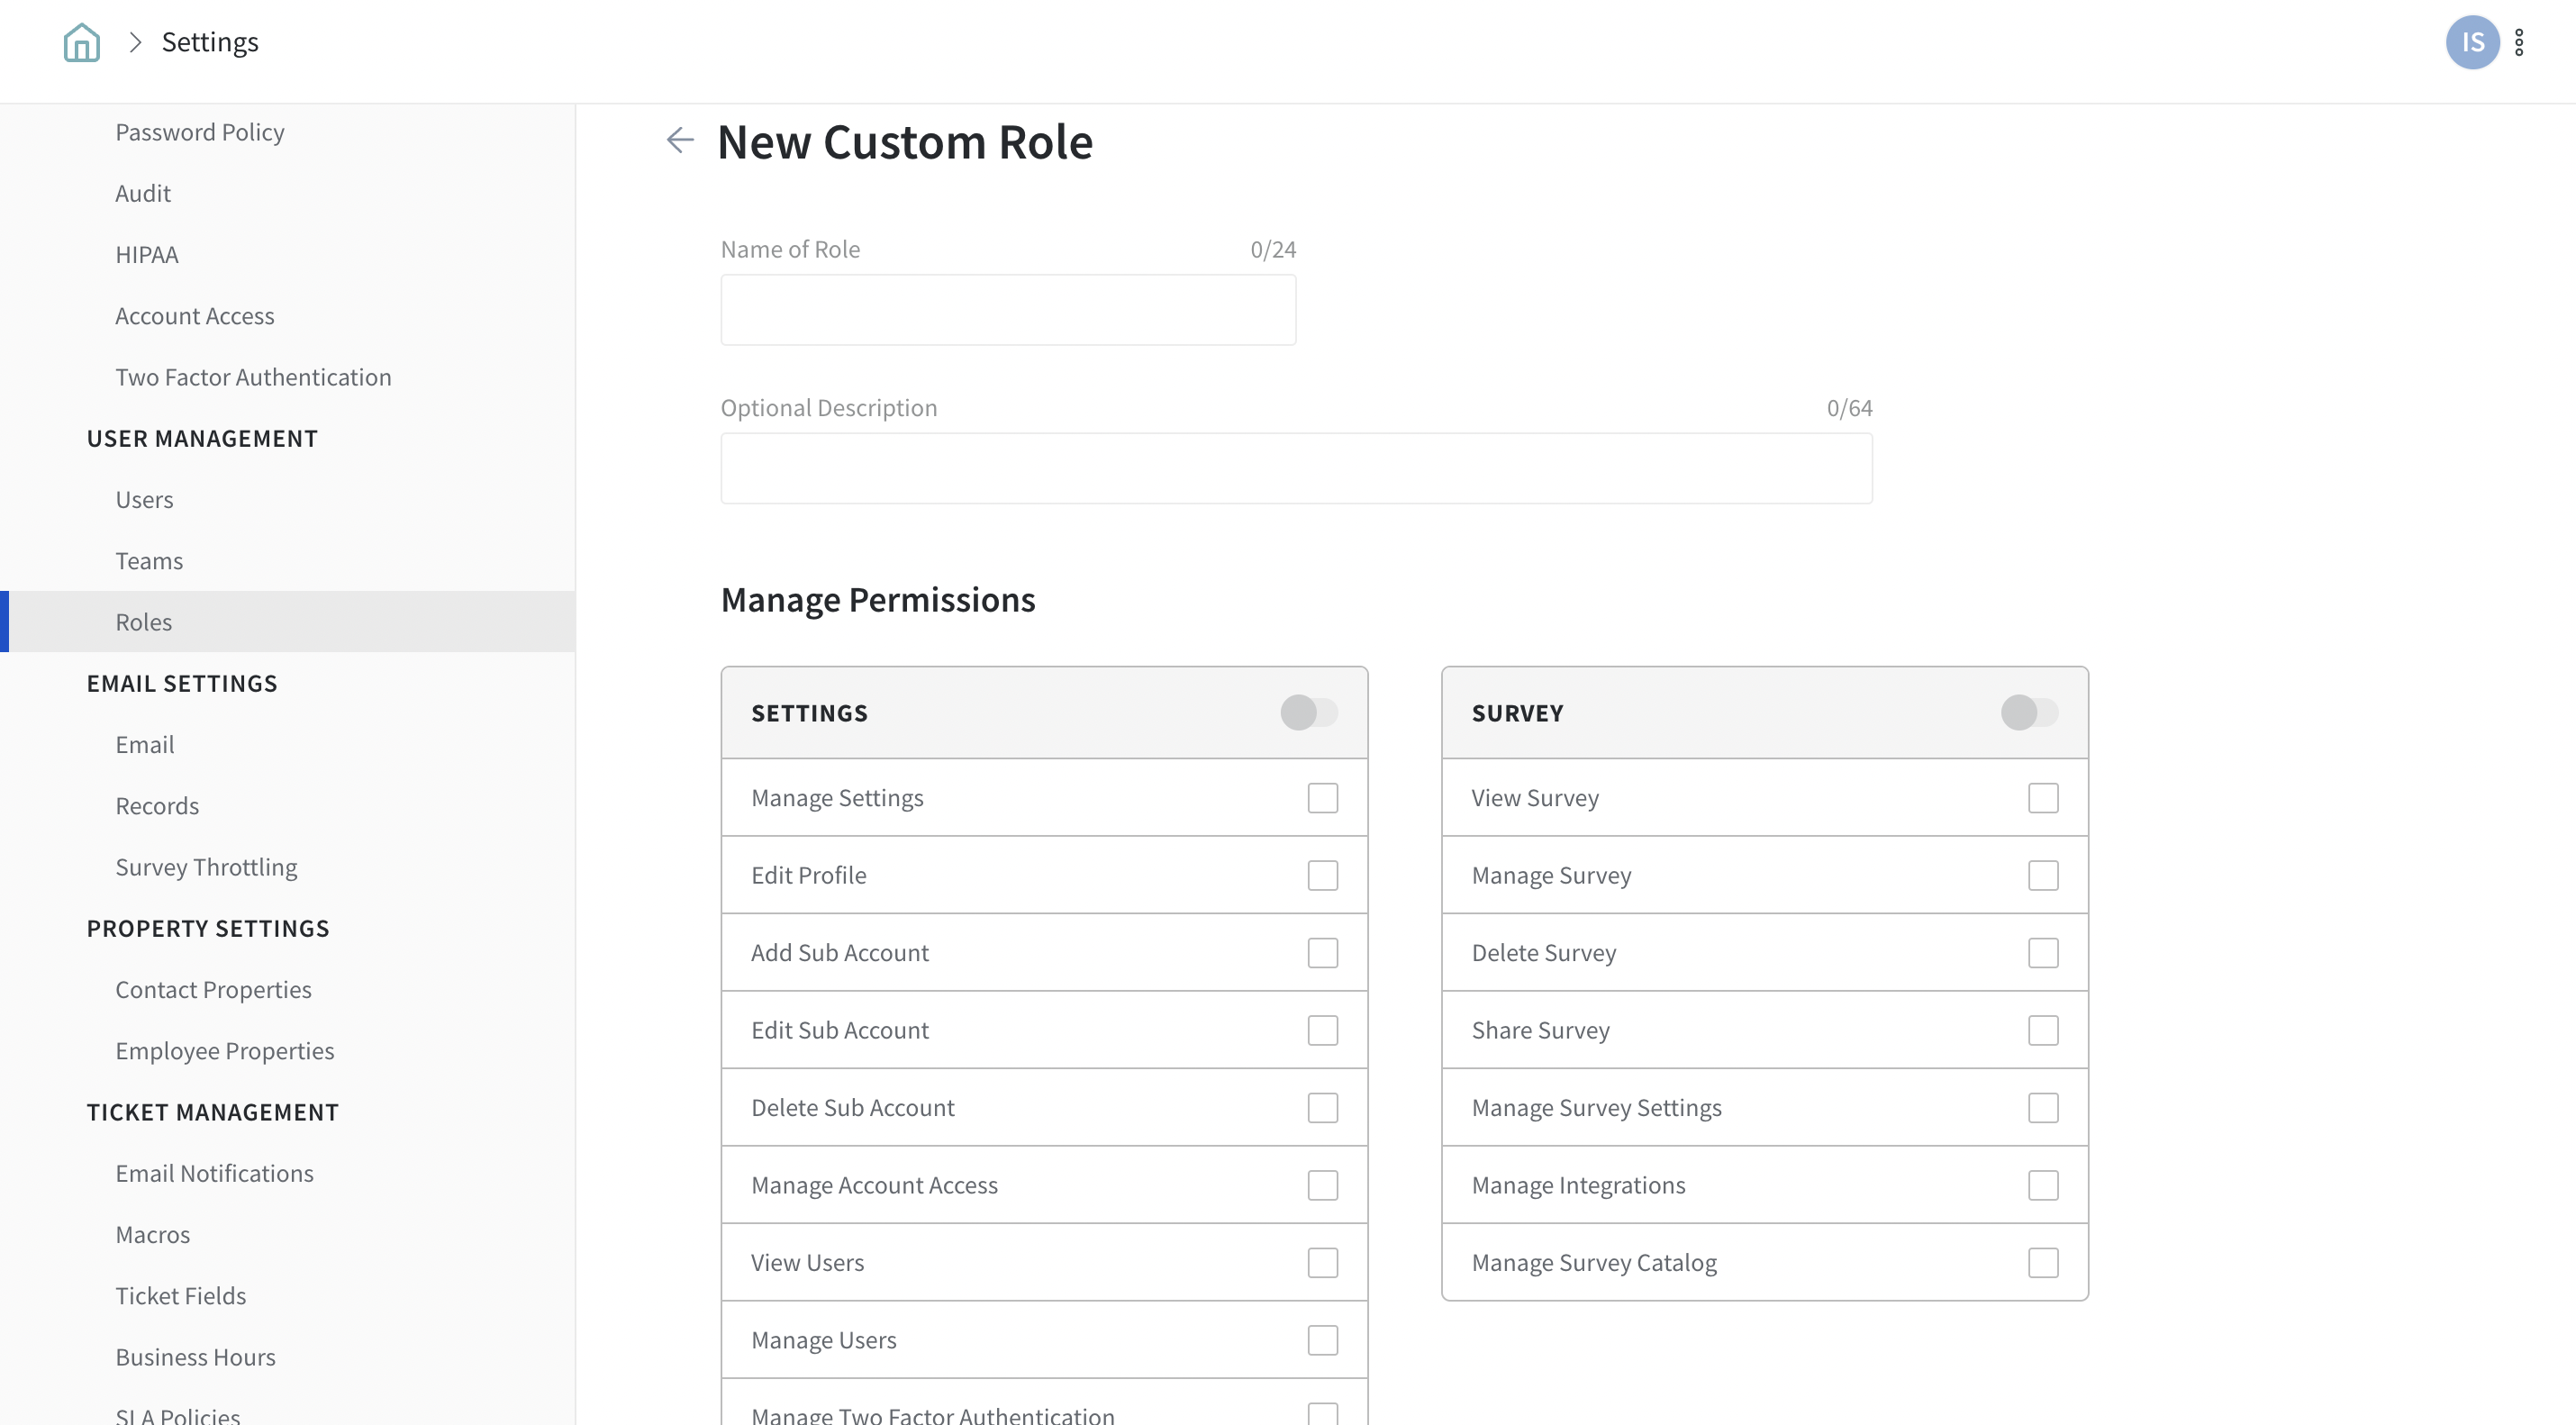Screen dimensions: 2576x1425
Task: Check the Manage Settings checkbox
Action: point(1322,798)
